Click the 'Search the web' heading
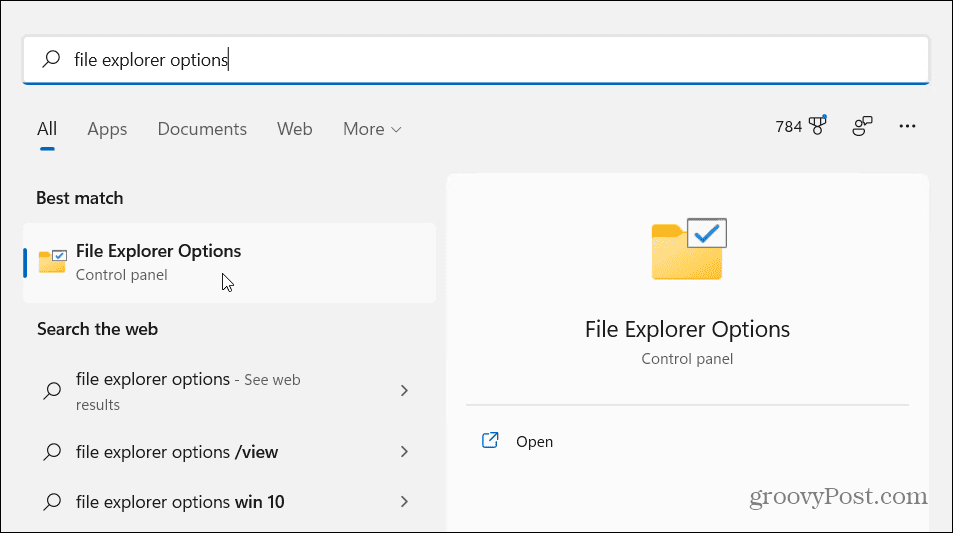The height and width of the screenshot is (533, 953). [97, 329]
